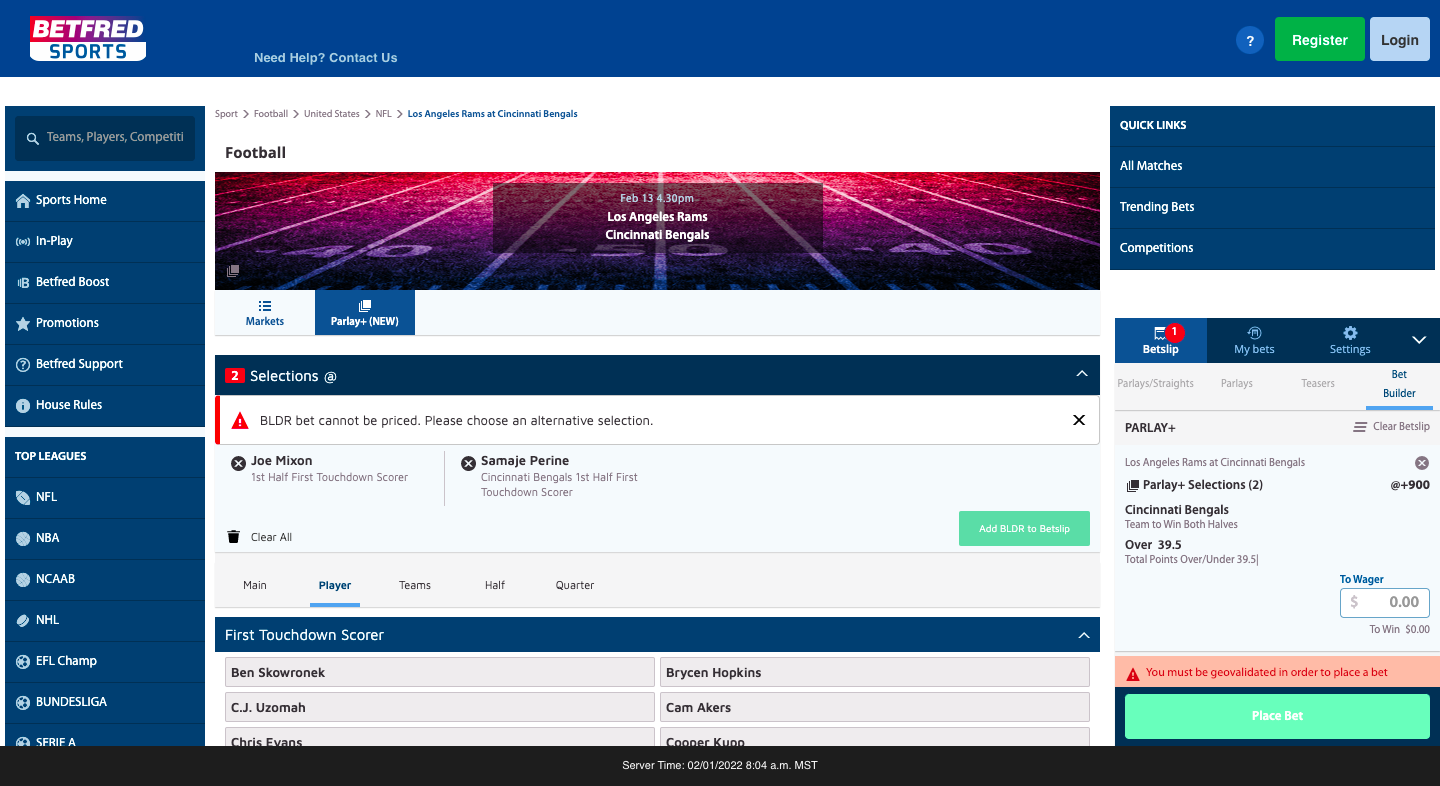The image size is (1440, 786).
Task: Click the Betfred Boost icon
Action: coord(24,282)
